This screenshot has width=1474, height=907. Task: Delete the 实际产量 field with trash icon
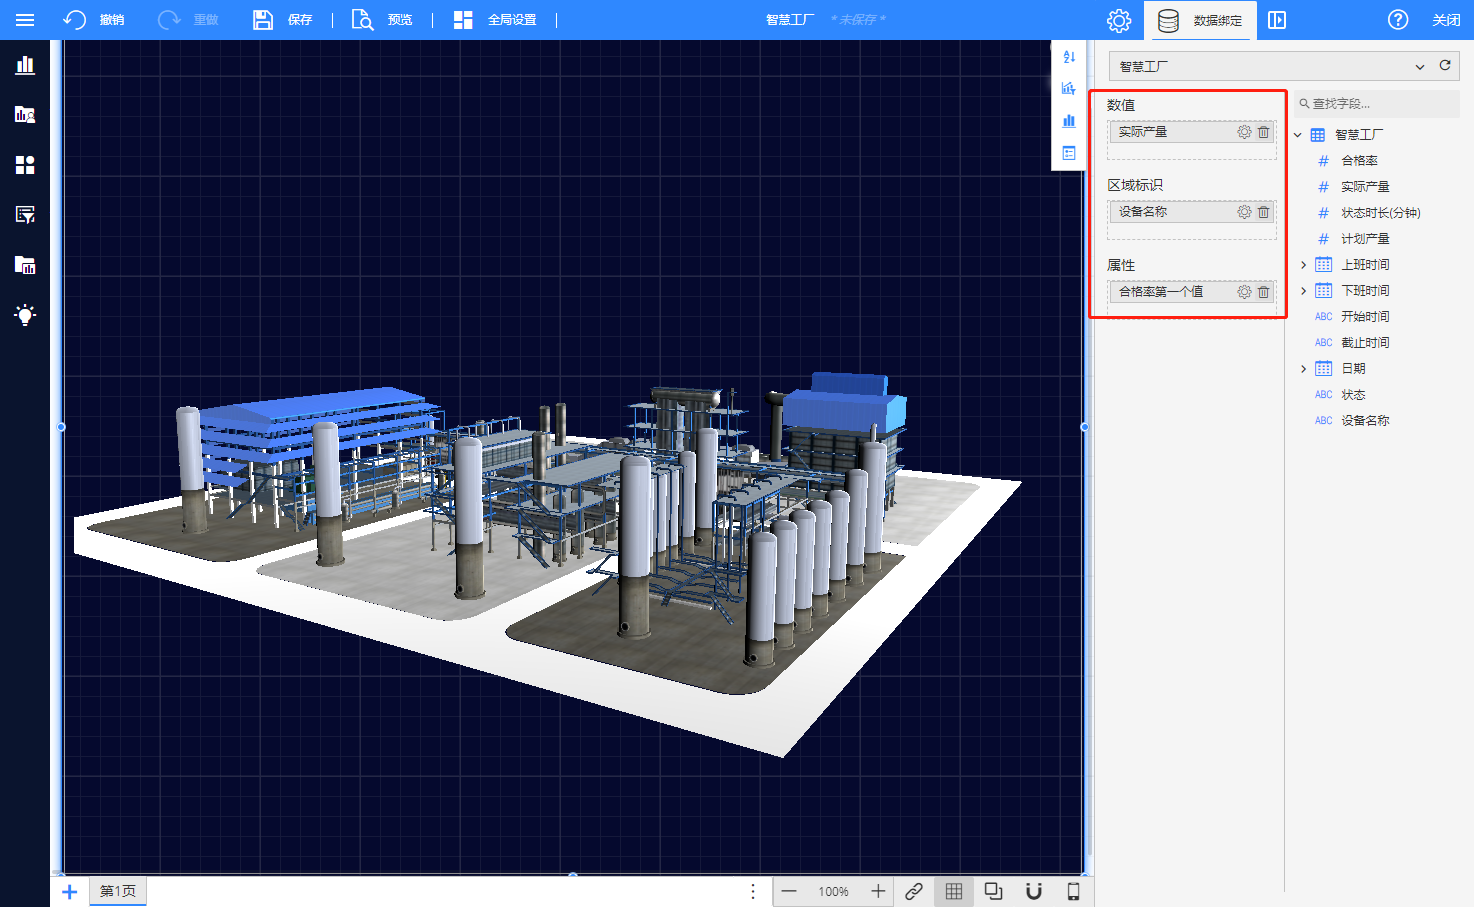[1263, 132]
